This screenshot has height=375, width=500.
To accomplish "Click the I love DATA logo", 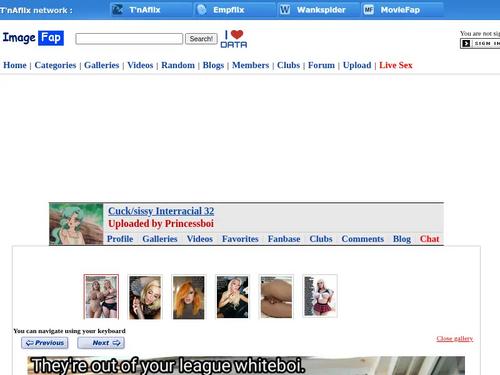I will point(234,39).
